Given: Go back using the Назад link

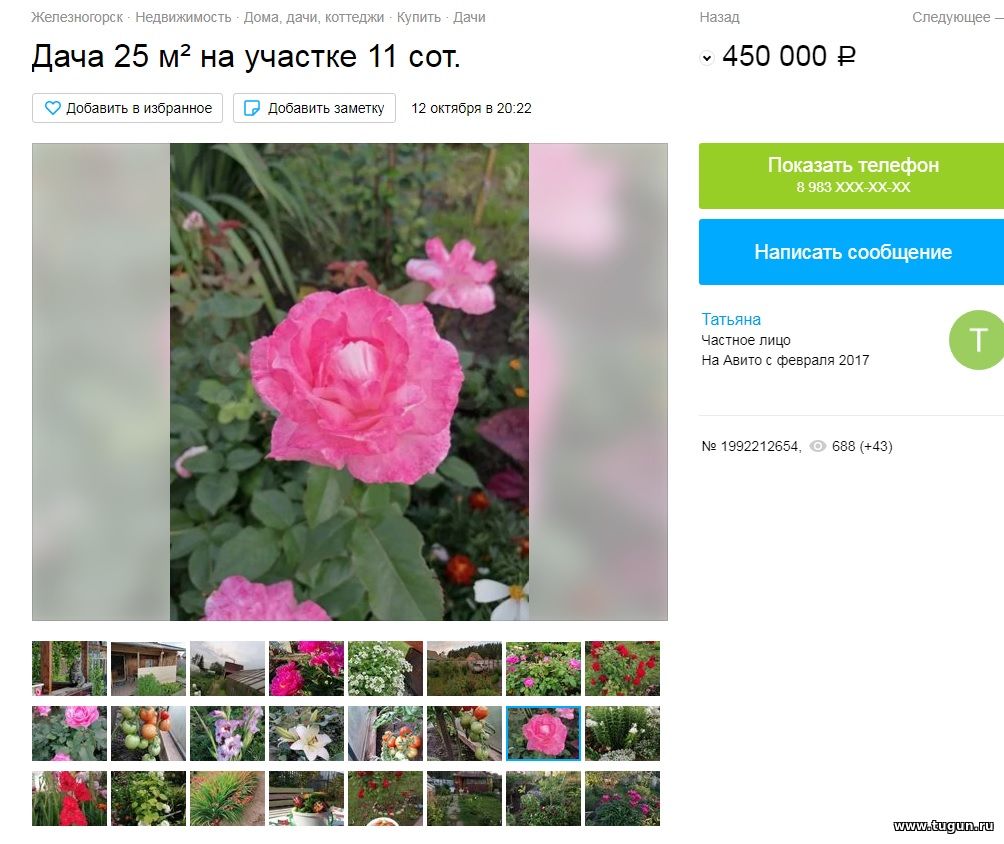Looking at the screenshot, I should pos(719,17).
